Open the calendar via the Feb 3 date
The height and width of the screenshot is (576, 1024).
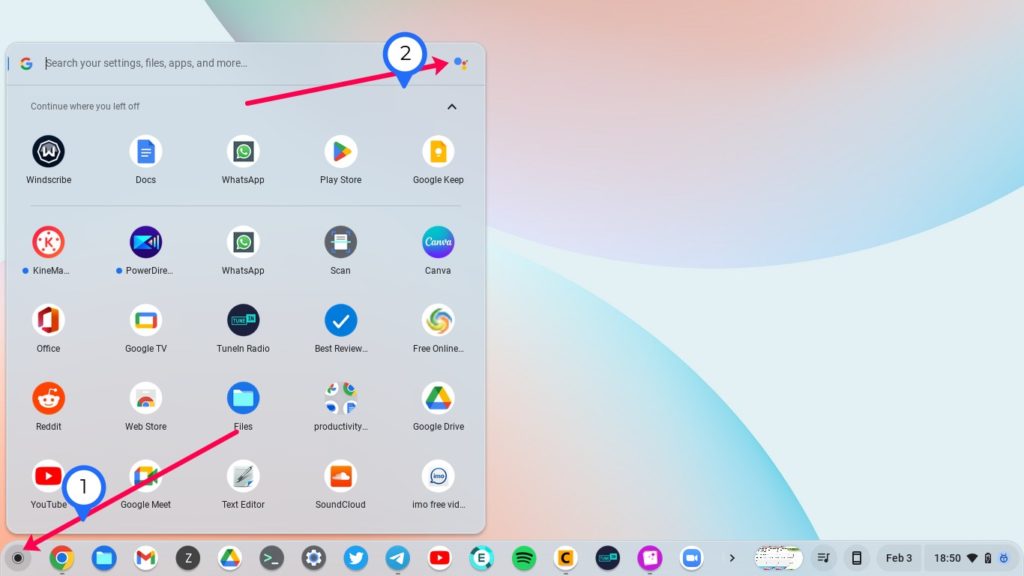tap(899, 558)
